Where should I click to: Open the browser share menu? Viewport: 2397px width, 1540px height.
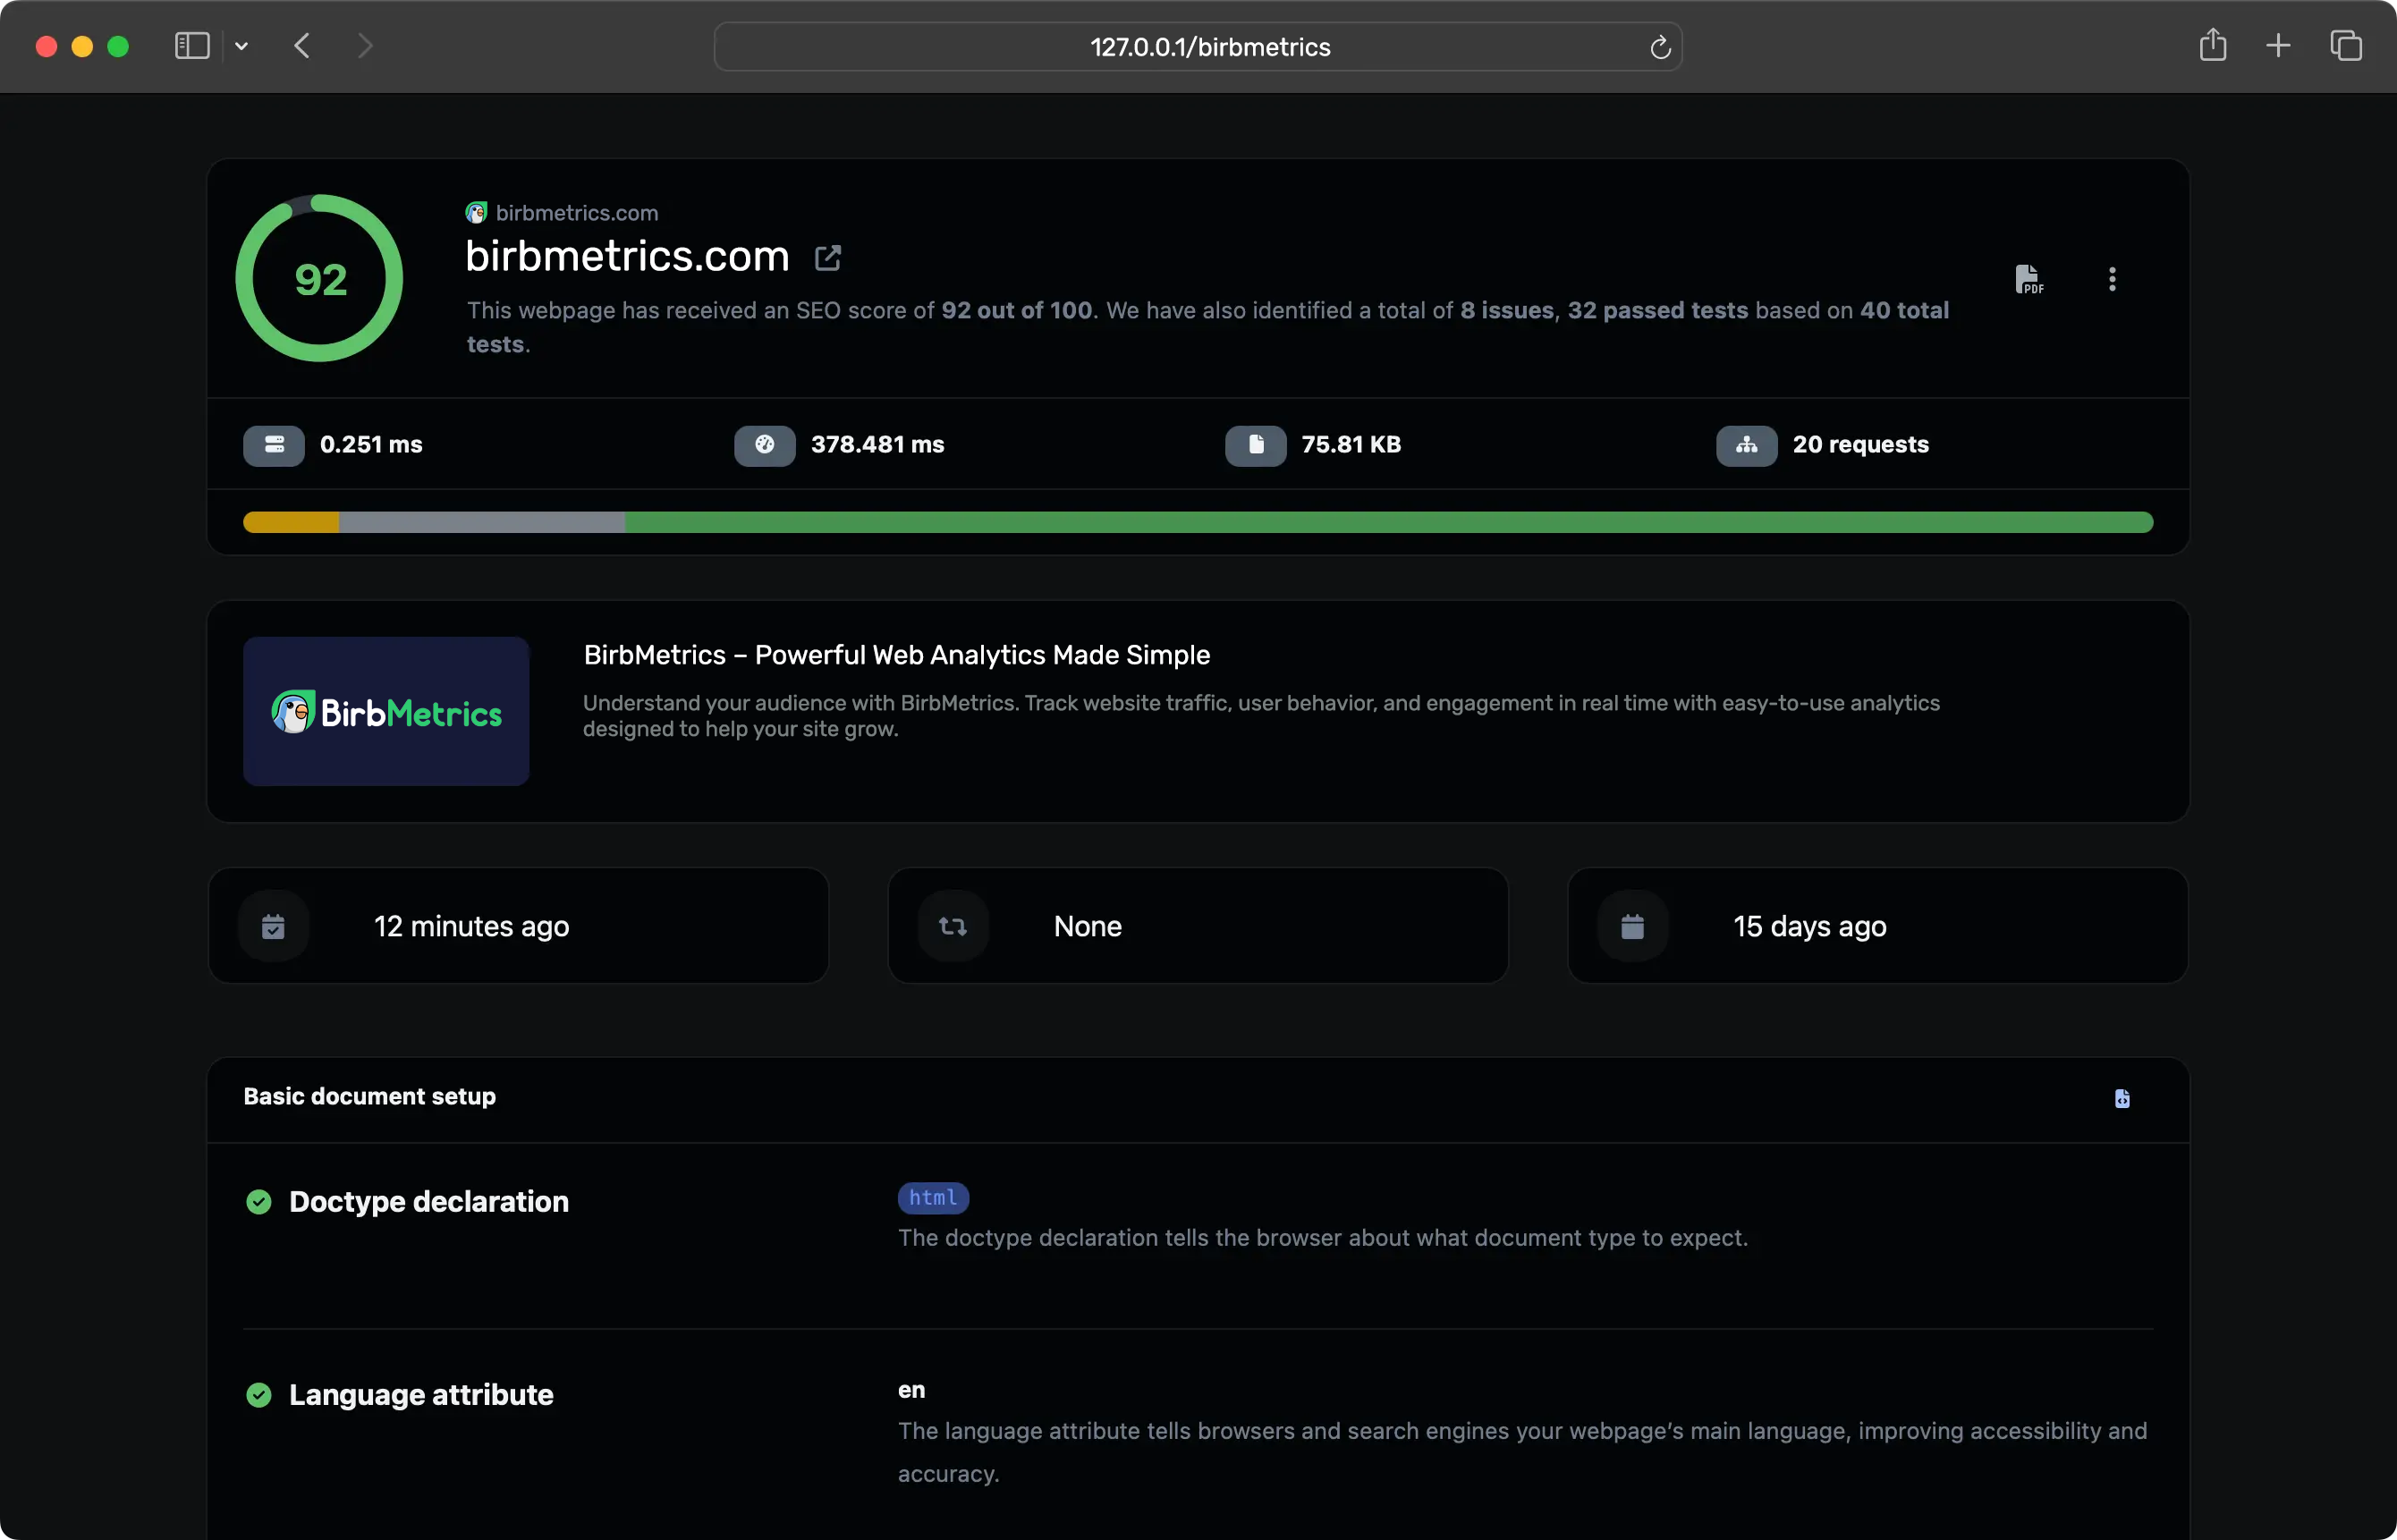(x=2213, y=45)
